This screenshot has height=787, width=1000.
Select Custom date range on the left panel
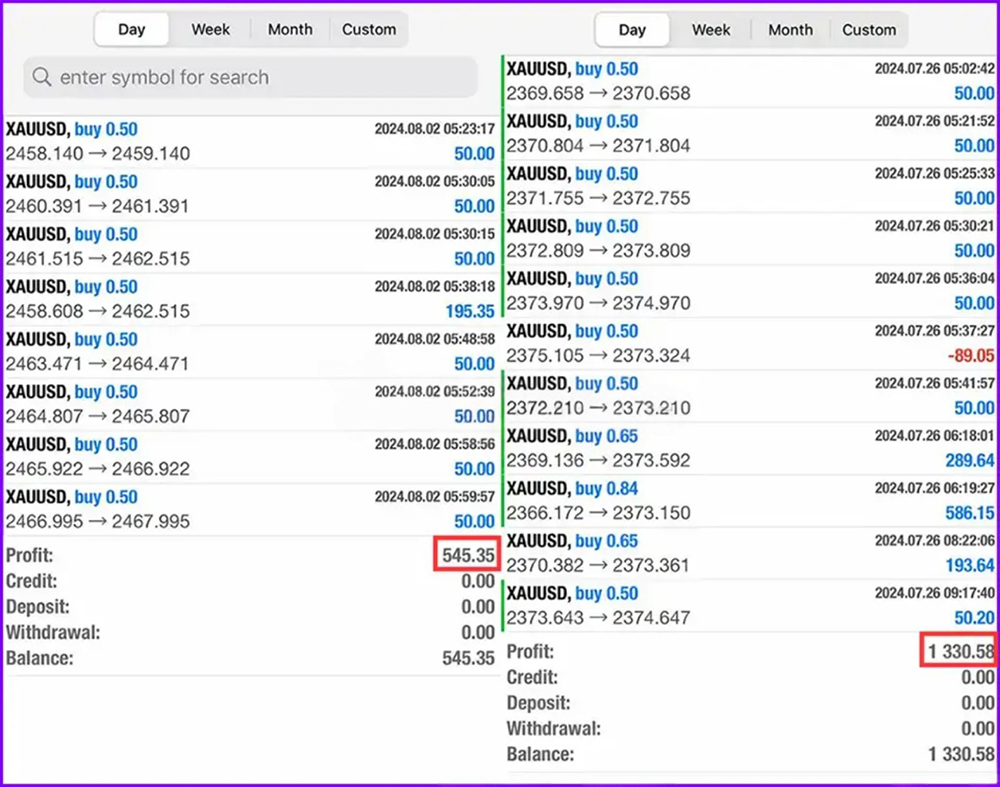pos(369,29)
